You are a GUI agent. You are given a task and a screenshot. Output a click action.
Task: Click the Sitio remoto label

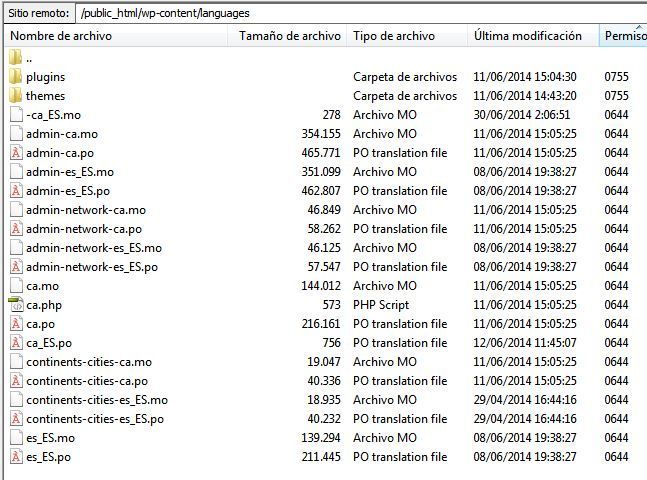pos(38,13)
